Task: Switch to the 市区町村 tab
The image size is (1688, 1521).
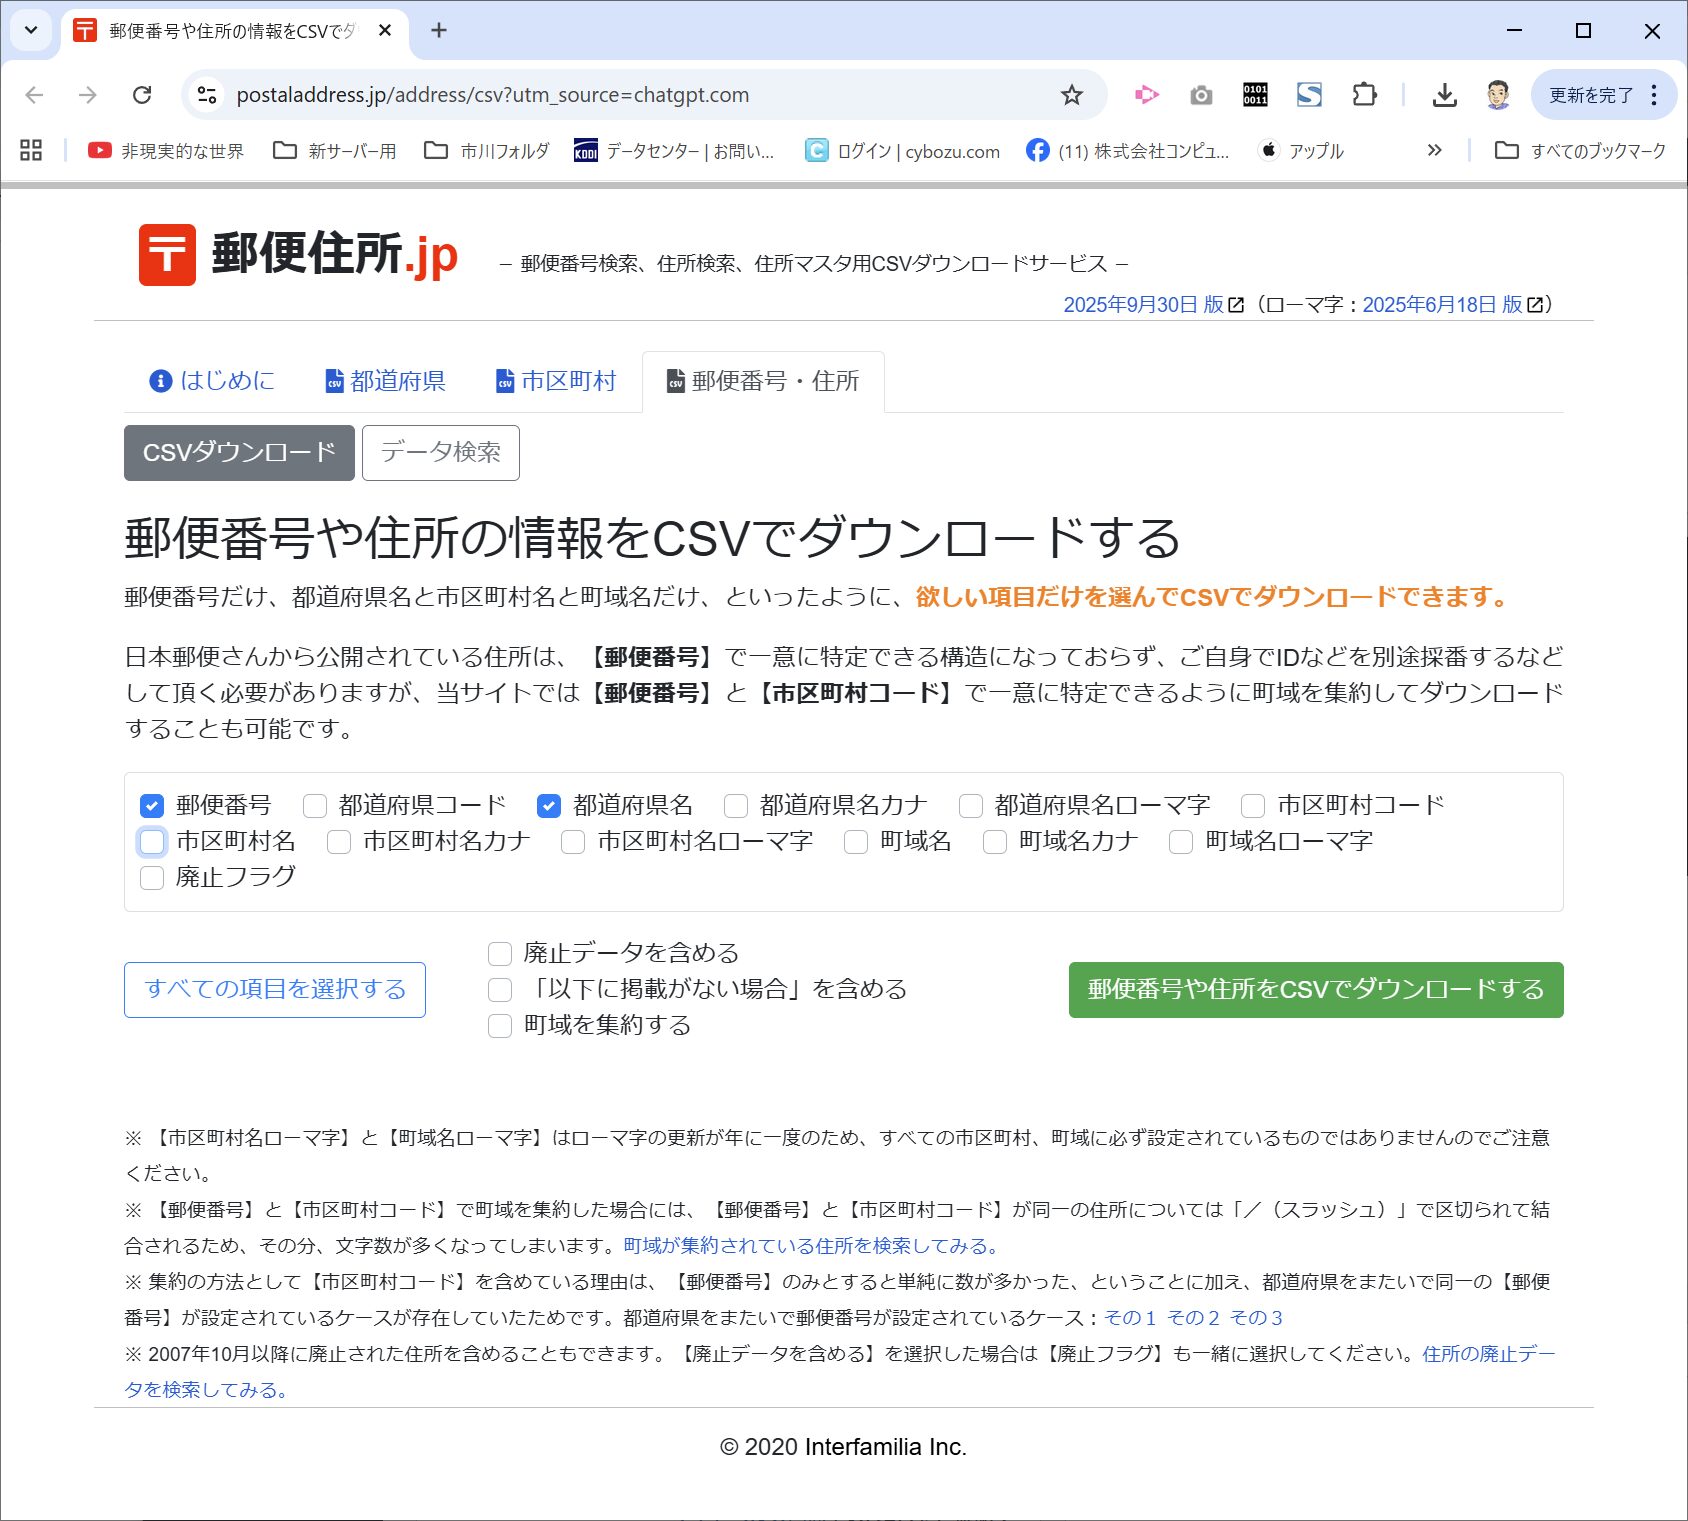Action: tap(556, 381)
